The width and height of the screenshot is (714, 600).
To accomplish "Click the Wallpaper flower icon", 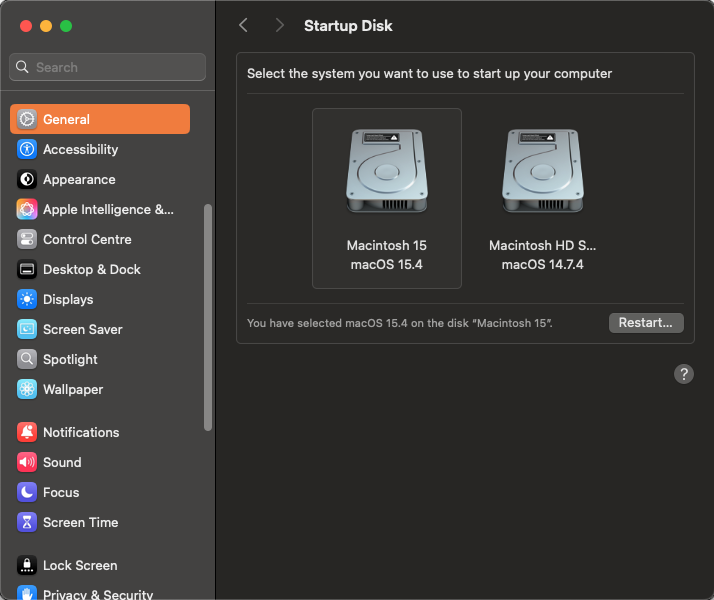I will [x=27, y=390].
